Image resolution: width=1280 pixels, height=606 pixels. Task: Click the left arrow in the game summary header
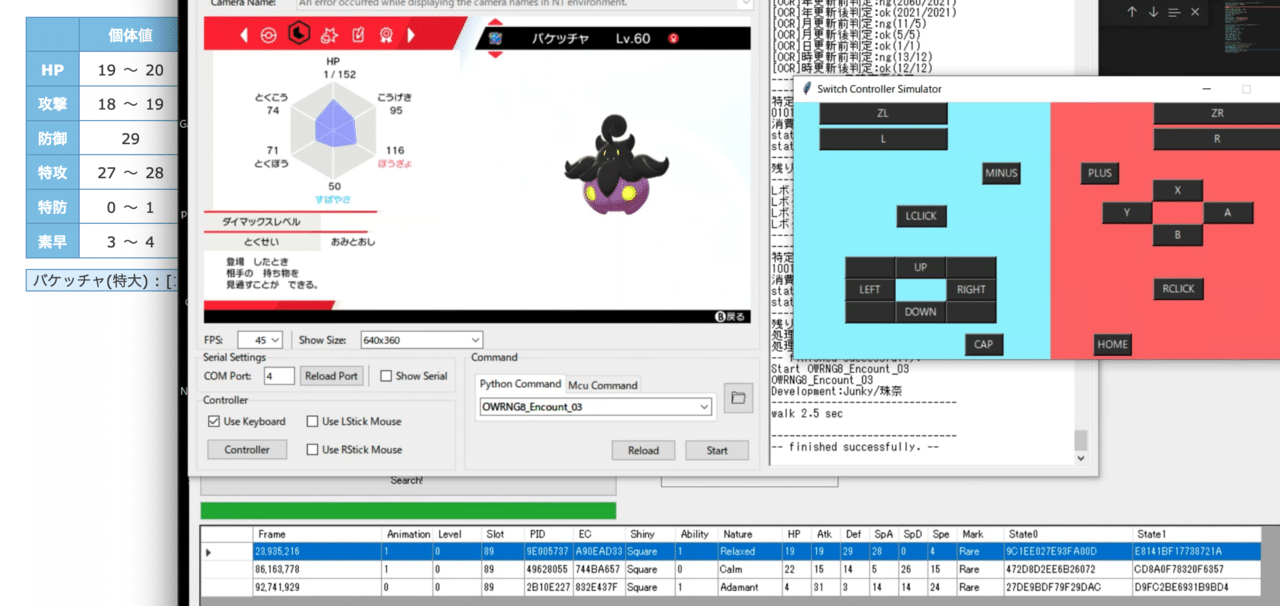pos(244,36)
